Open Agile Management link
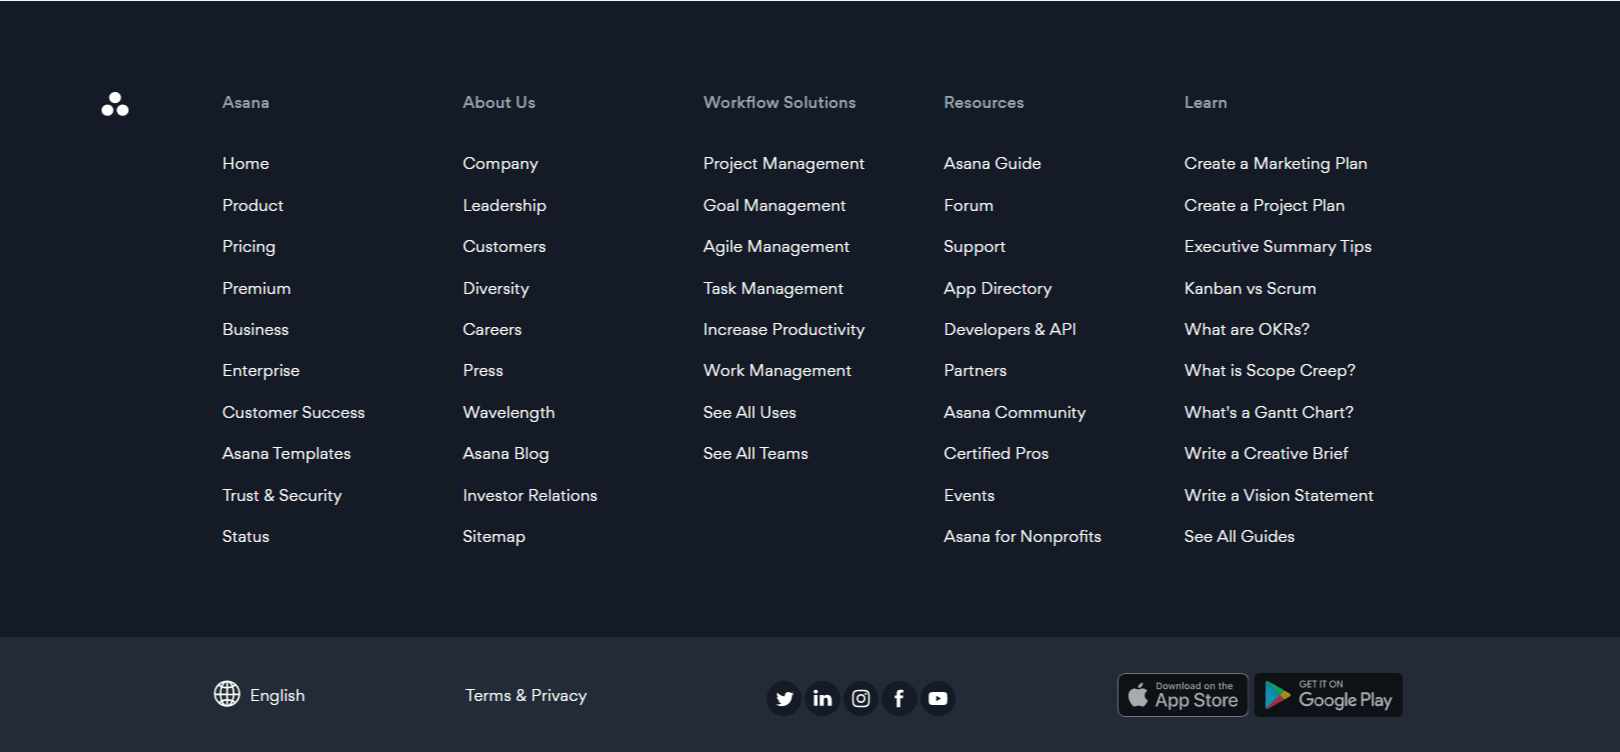The height and width of the screenshot is (752, 1620). point(777,246)
